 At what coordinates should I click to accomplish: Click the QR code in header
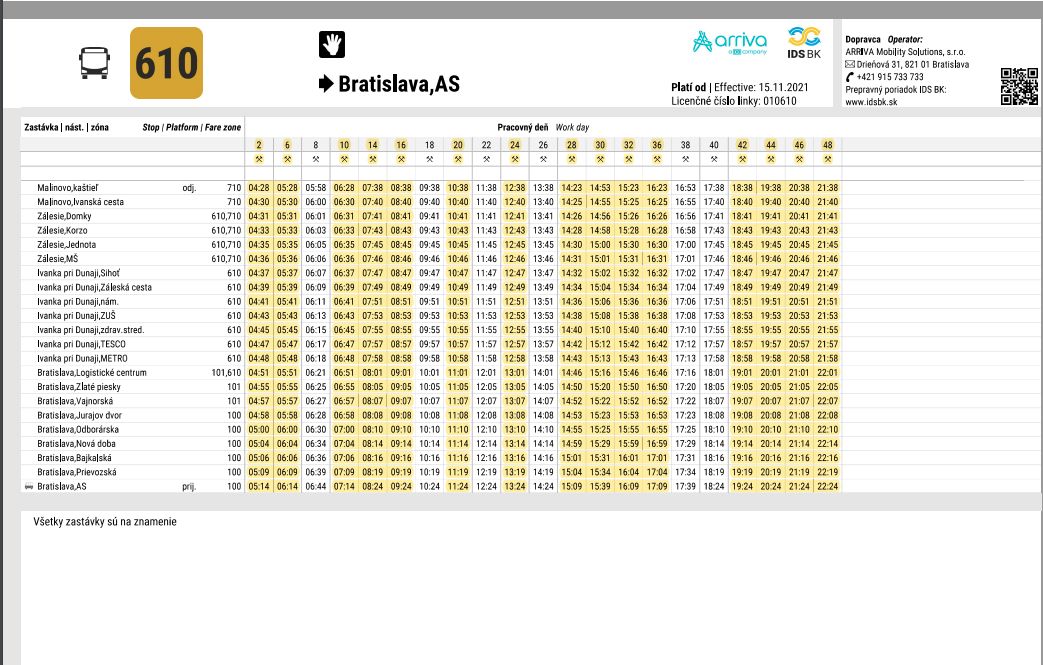point(1018,84)
